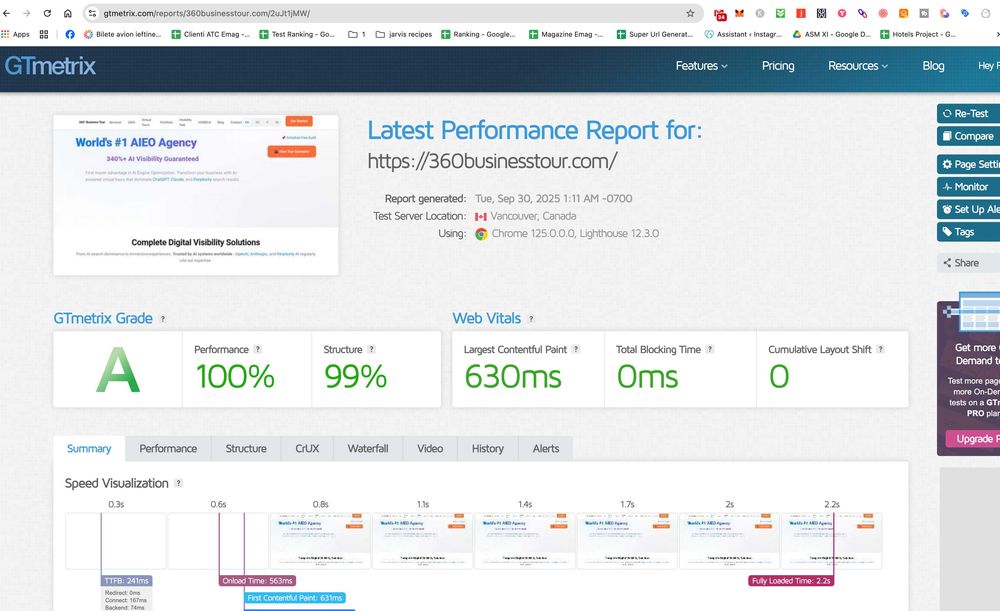This screenshot has height=611, width=1000.
Task: Click help icon next to Web Vitals
Action: click(531, 319)
